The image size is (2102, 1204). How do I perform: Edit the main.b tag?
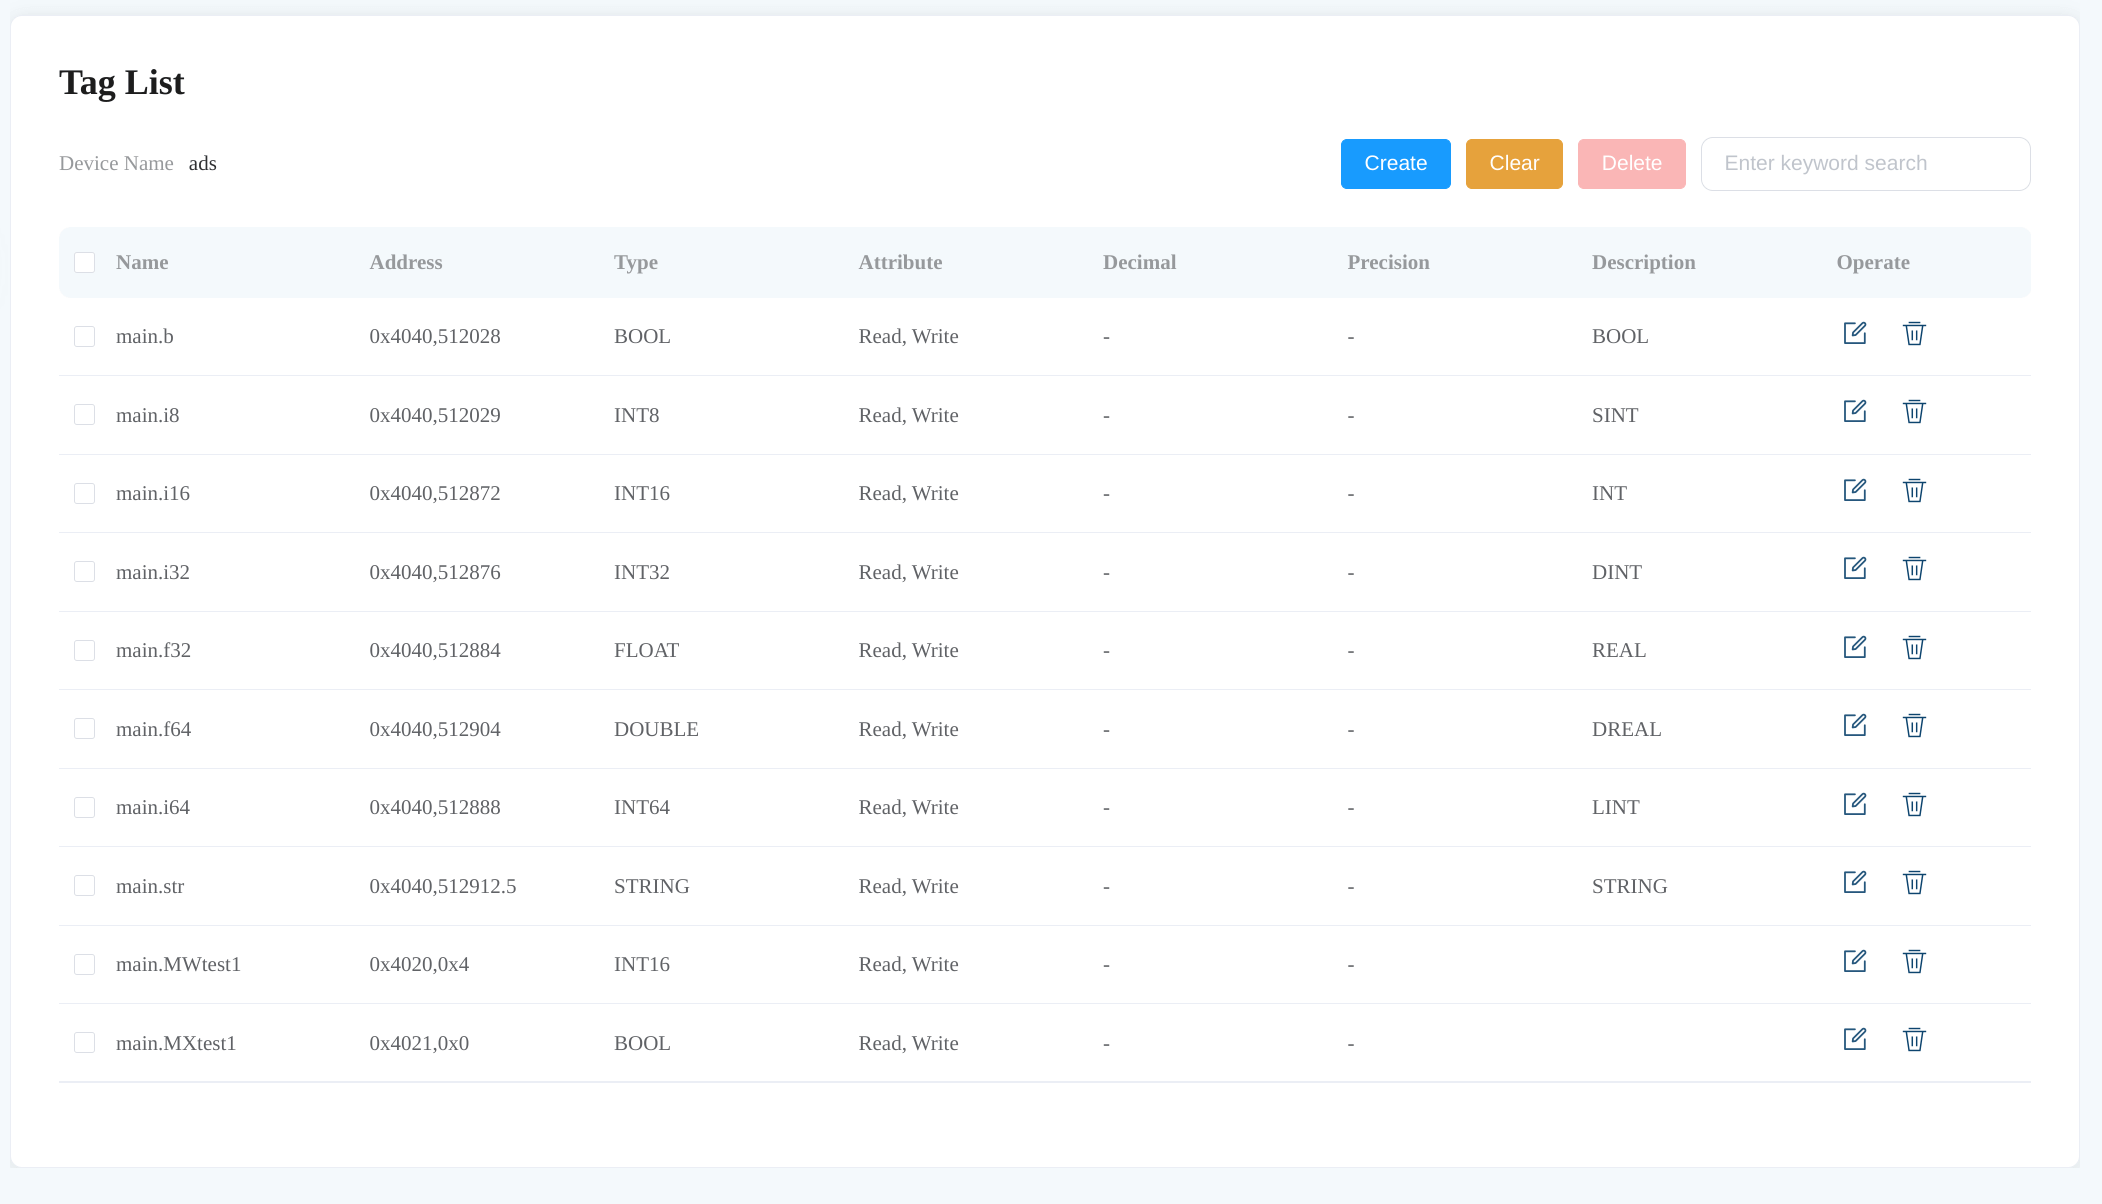click(1855, 333)
